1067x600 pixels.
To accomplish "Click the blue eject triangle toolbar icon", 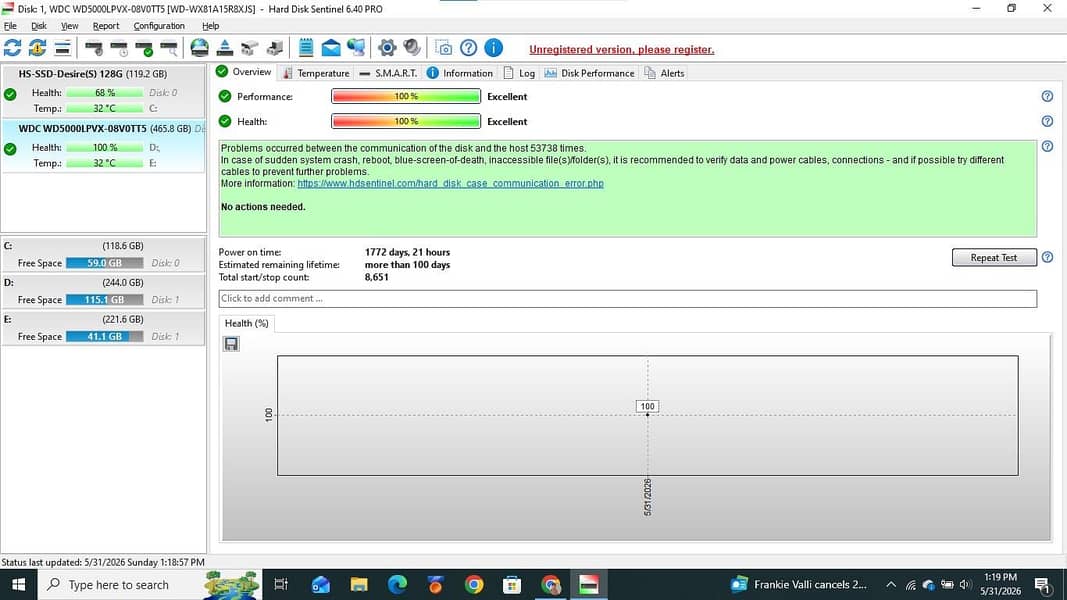I will coord(225,48).
